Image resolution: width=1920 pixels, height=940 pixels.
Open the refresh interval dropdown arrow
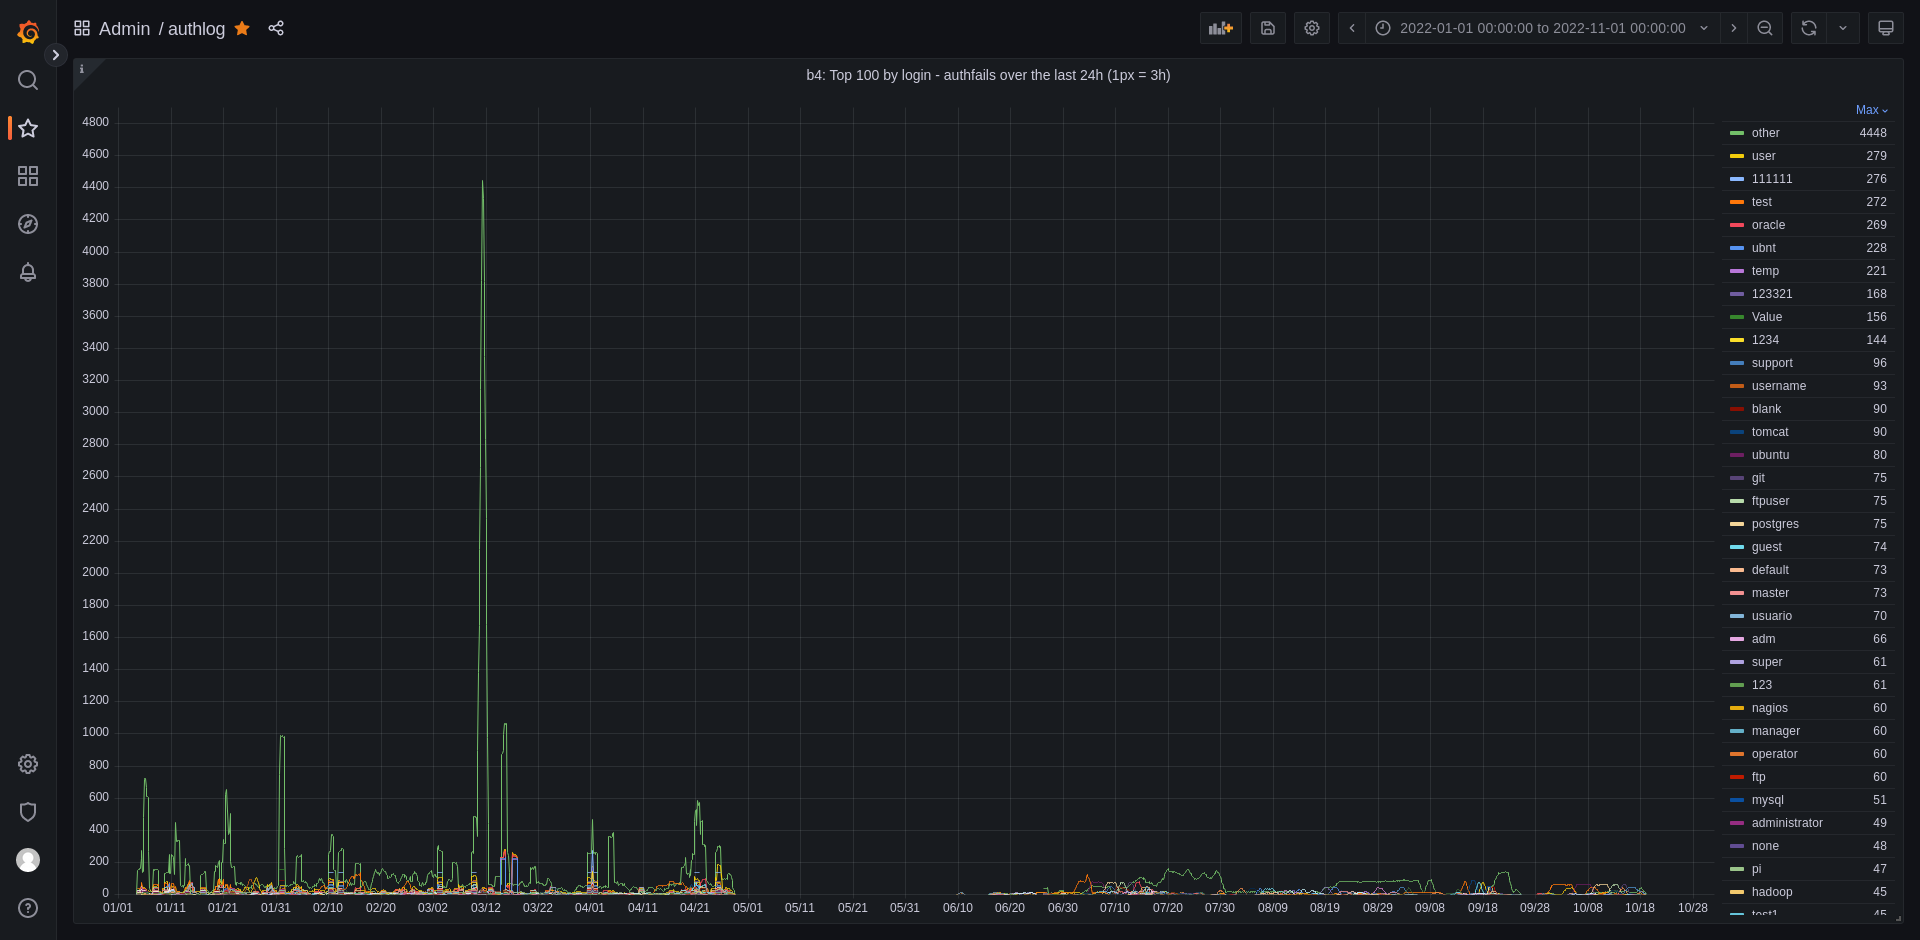pos(1842,28)
